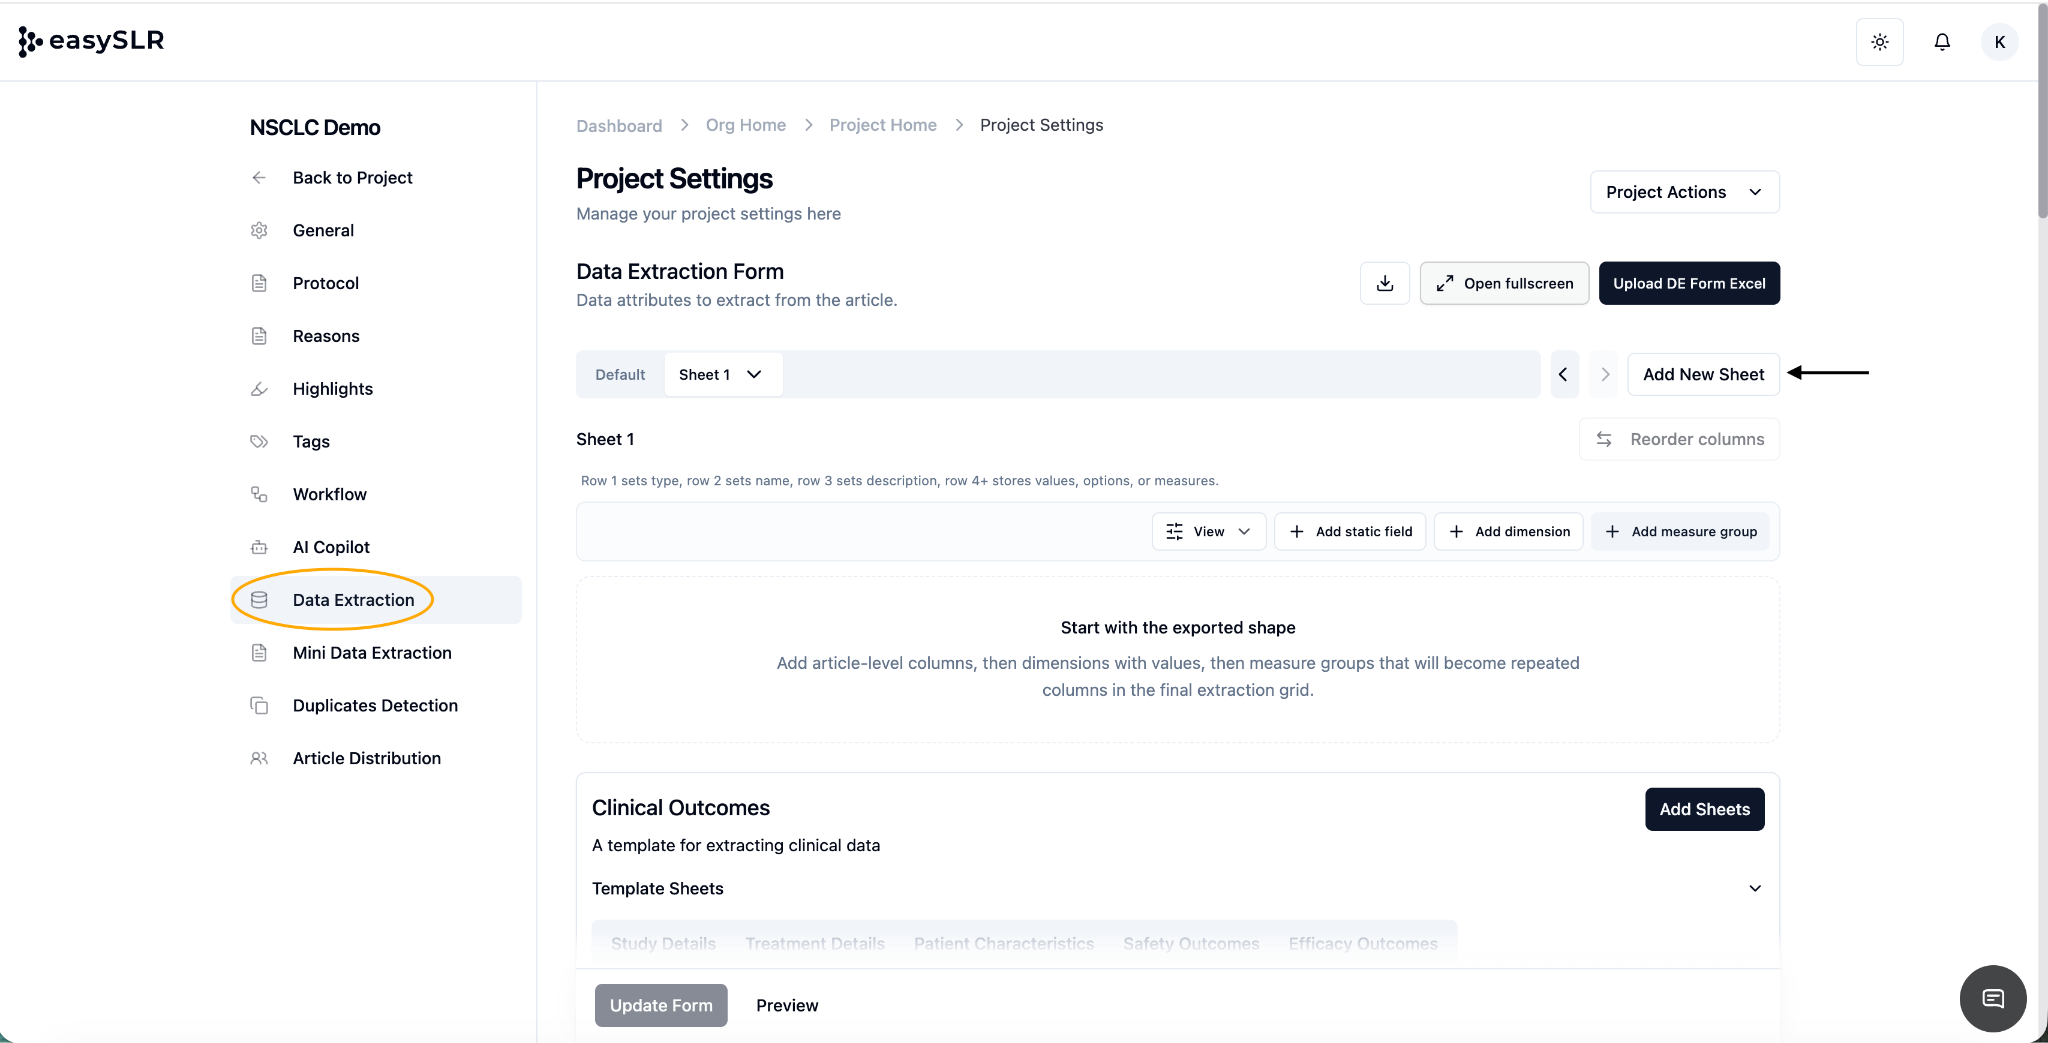The height and width of the screenshot is (1043, 2048).
Task: Download the data extraction form icon
Action: click(x=1384, y=283)
